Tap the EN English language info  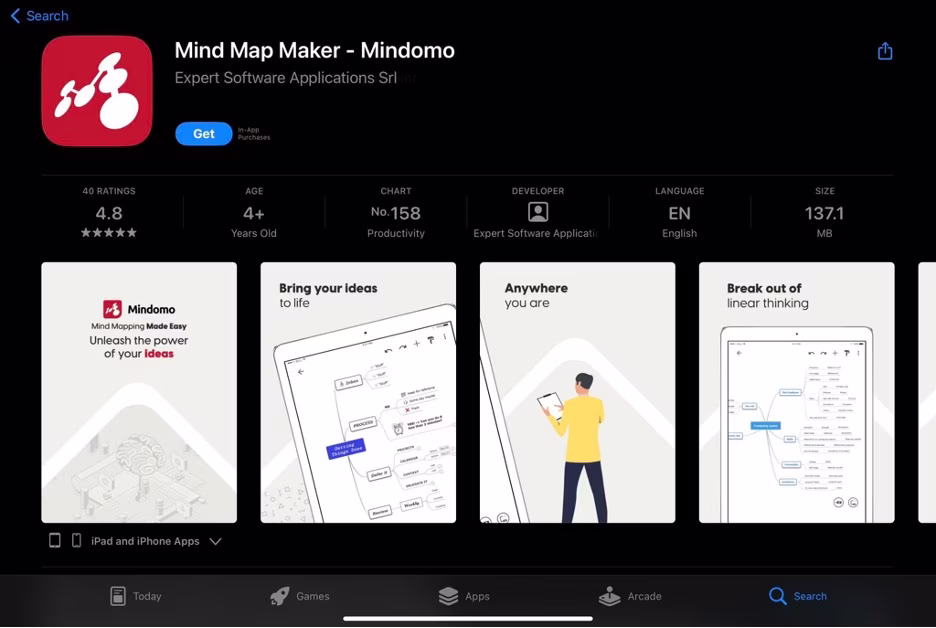point(679,213)
